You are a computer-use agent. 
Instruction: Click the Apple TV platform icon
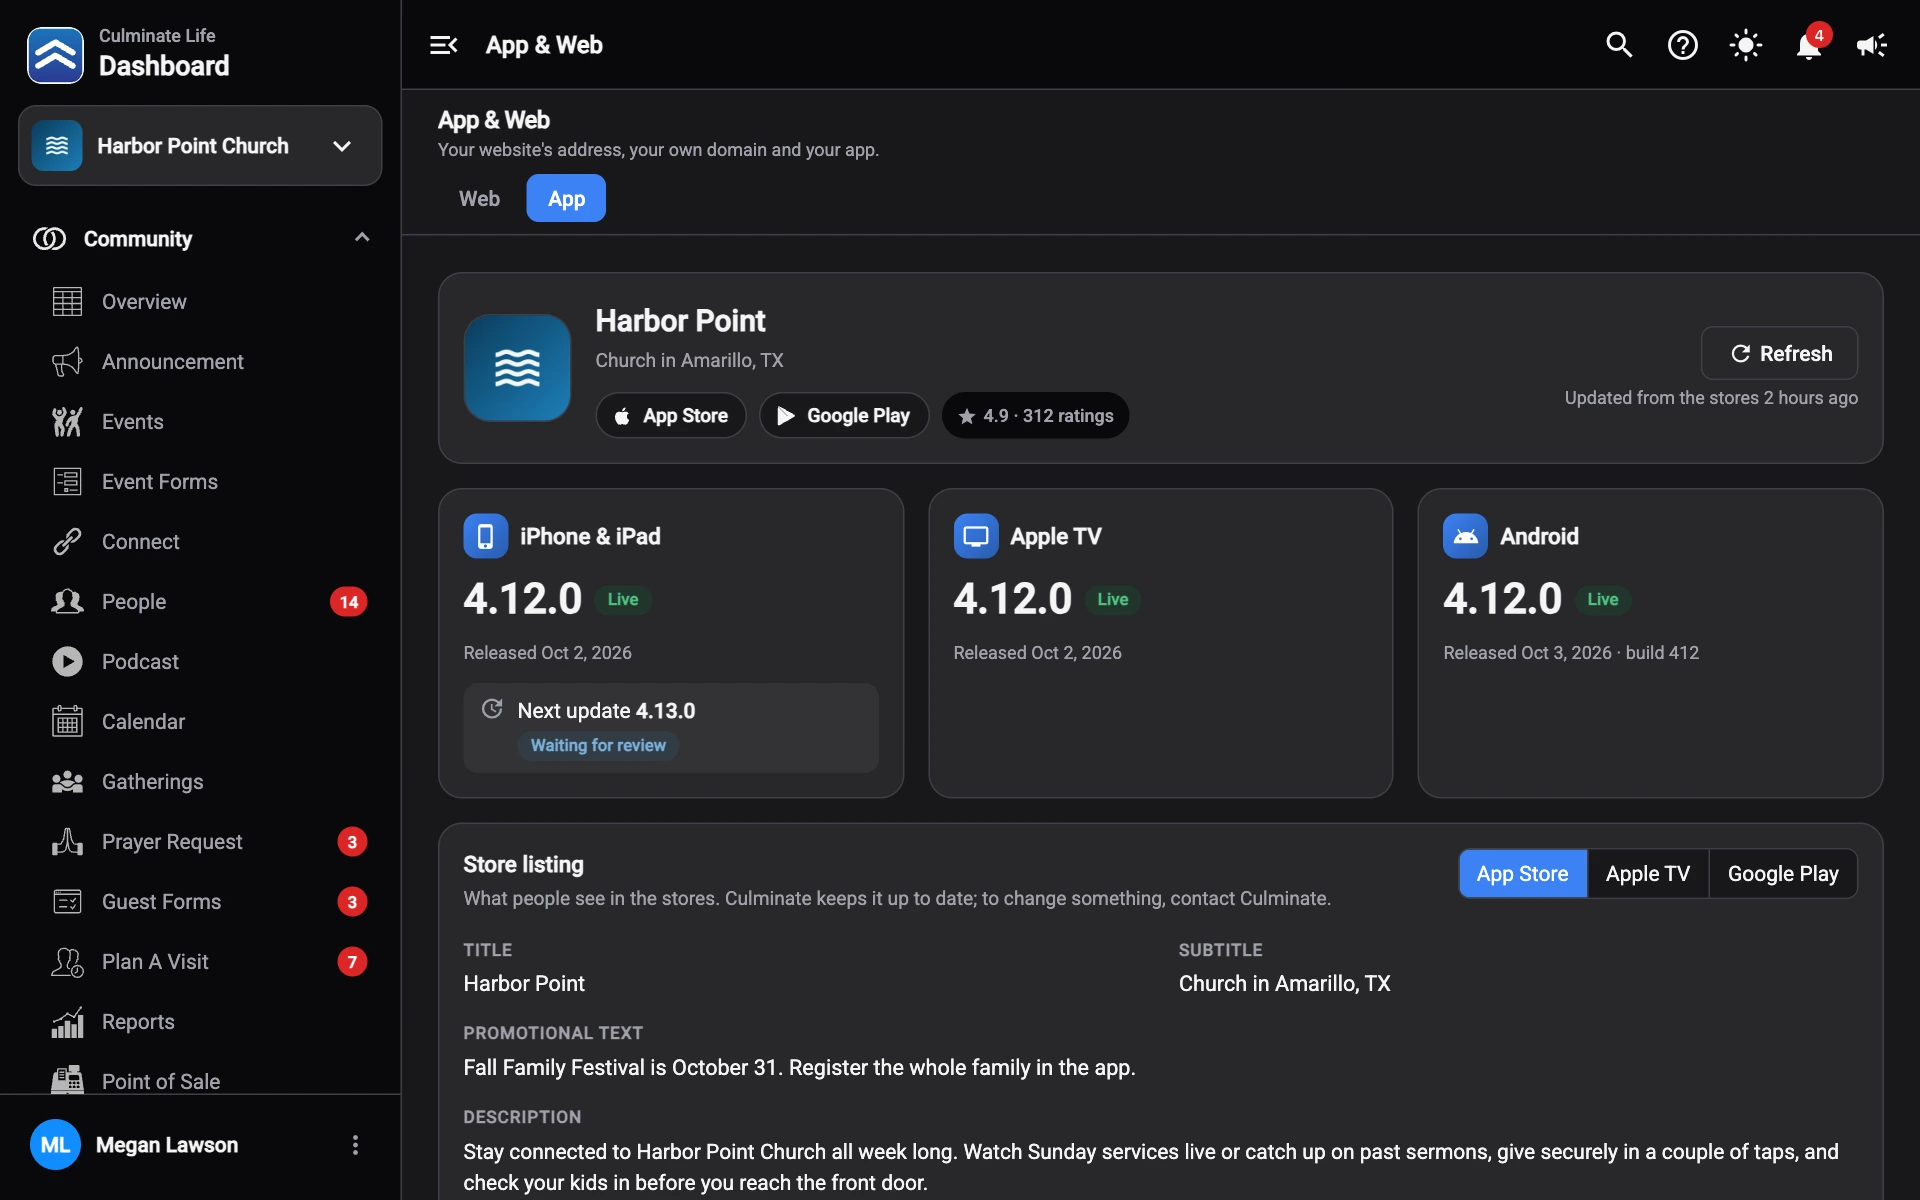(x=976, y=537)
